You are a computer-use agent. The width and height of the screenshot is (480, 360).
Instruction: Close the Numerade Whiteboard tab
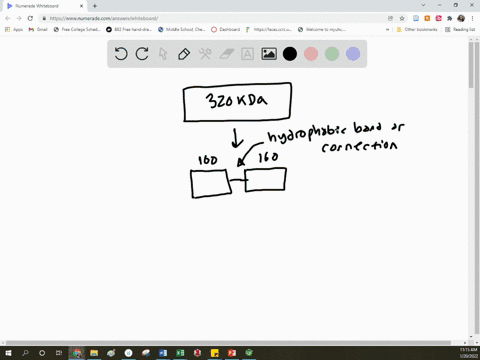[81, 6]
